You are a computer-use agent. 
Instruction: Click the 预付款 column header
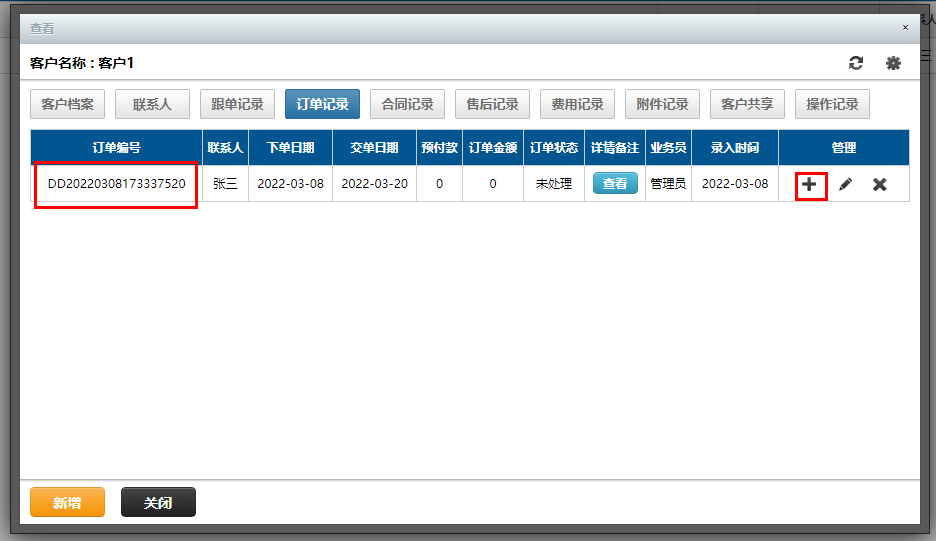[439, 147]
